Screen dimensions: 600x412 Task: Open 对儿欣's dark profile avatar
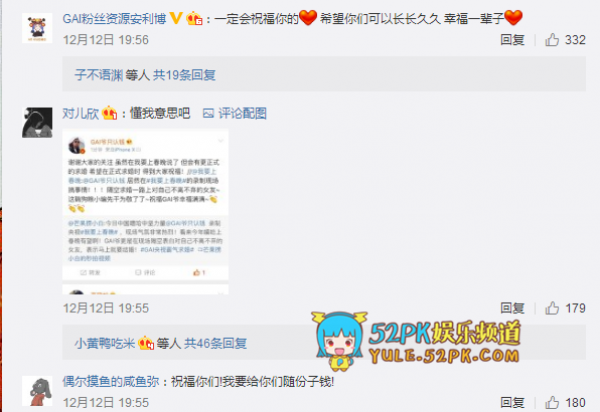pos(37,122)
